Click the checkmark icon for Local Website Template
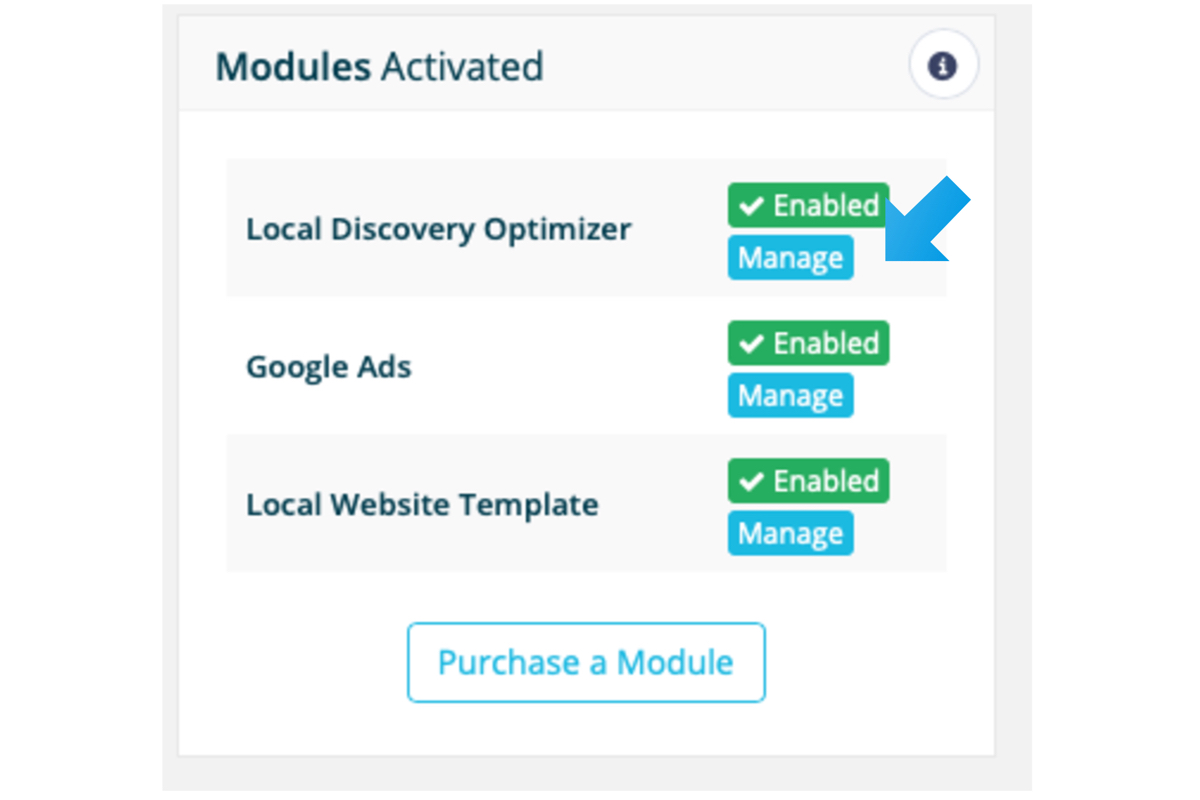Screen dimensions: 1200x800 point(752,482)
